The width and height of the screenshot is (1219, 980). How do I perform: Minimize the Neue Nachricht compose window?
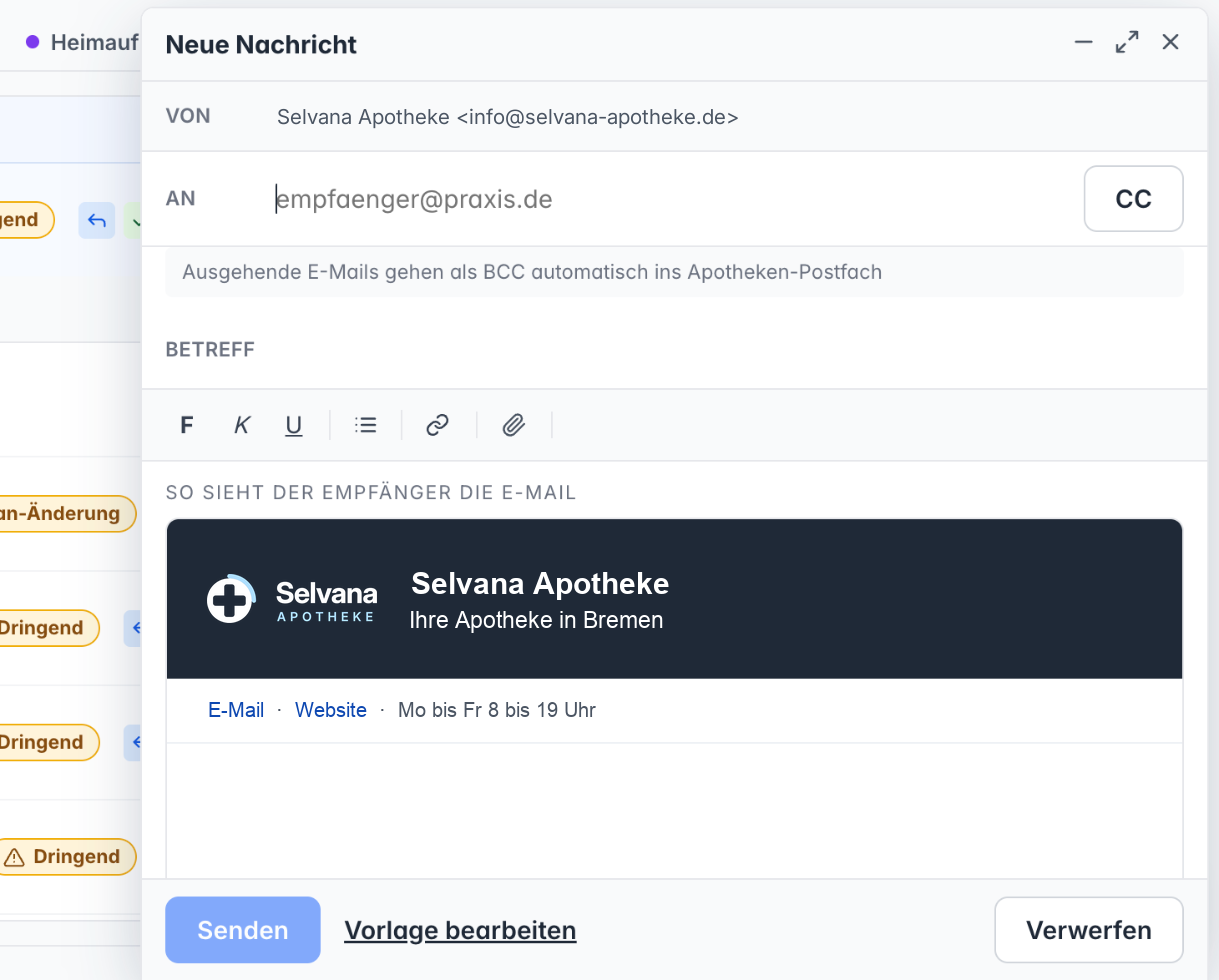(x=1083, y=42)
